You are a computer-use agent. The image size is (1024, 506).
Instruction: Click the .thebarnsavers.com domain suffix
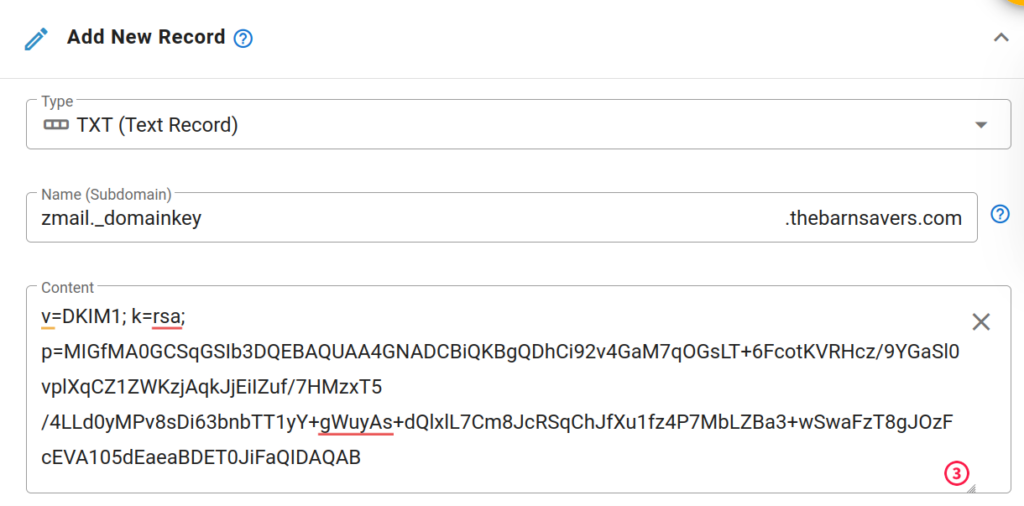(873, 218)
